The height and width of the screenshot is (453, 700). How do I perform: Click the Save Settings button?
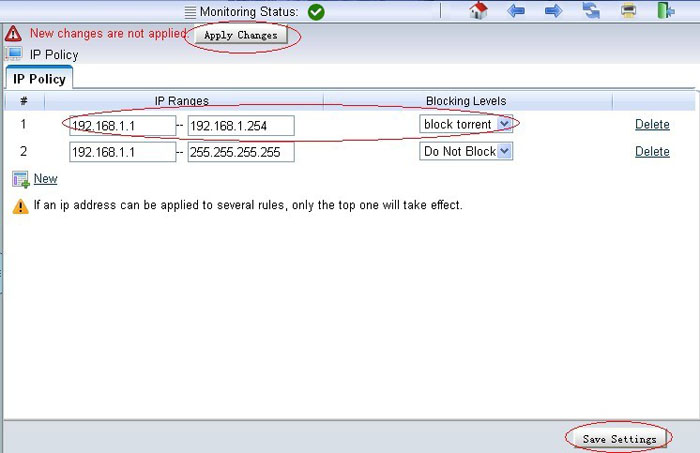tap(619, 439)
